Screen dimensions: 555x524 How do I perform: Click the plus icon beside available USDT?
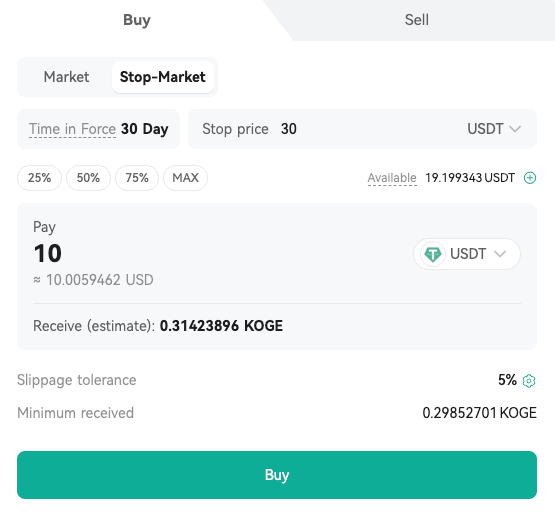(x=530, y=178)
